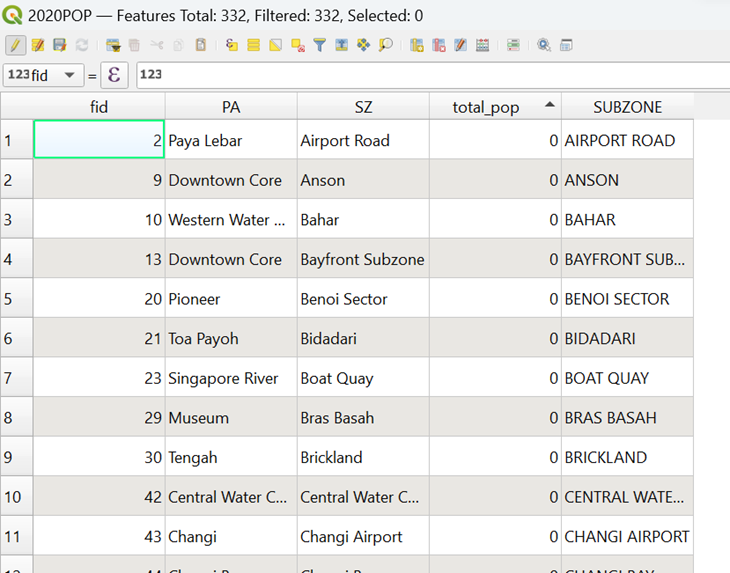Click the Save edits icon
Image resolution: width=730 pixels, height=573 pixels.
[60, 45]
